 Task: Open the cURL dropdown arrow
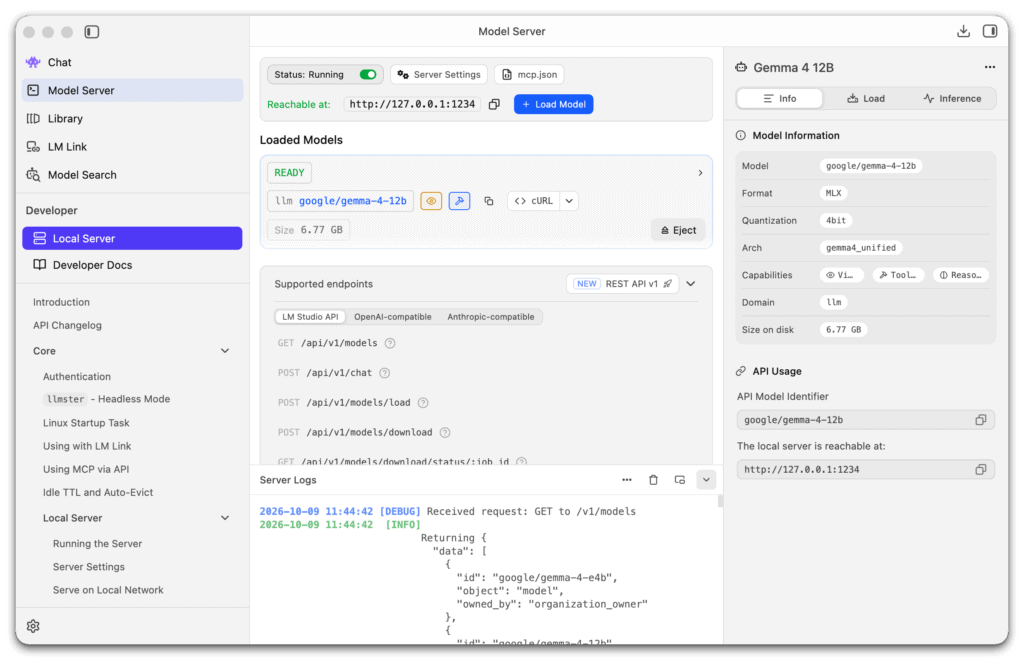coord(569,201)
